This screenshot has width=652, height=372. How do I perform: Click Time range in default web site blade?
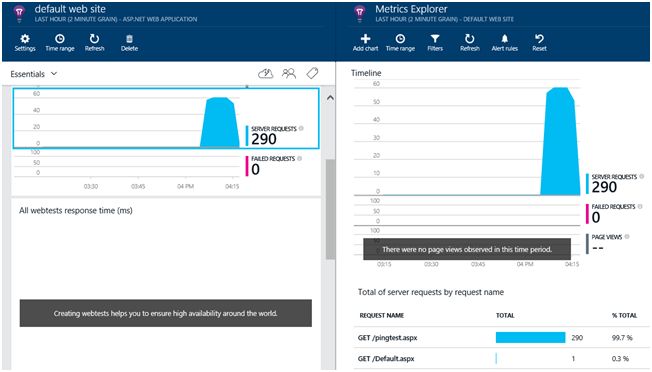[x=60, y=43]
